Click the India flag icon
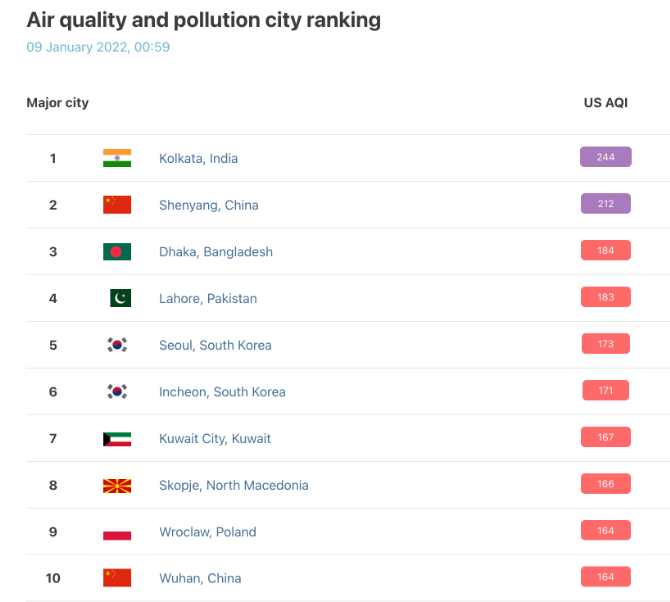This screenshot has height=602, width=670. pyautogui.click(x=117, y=158)
